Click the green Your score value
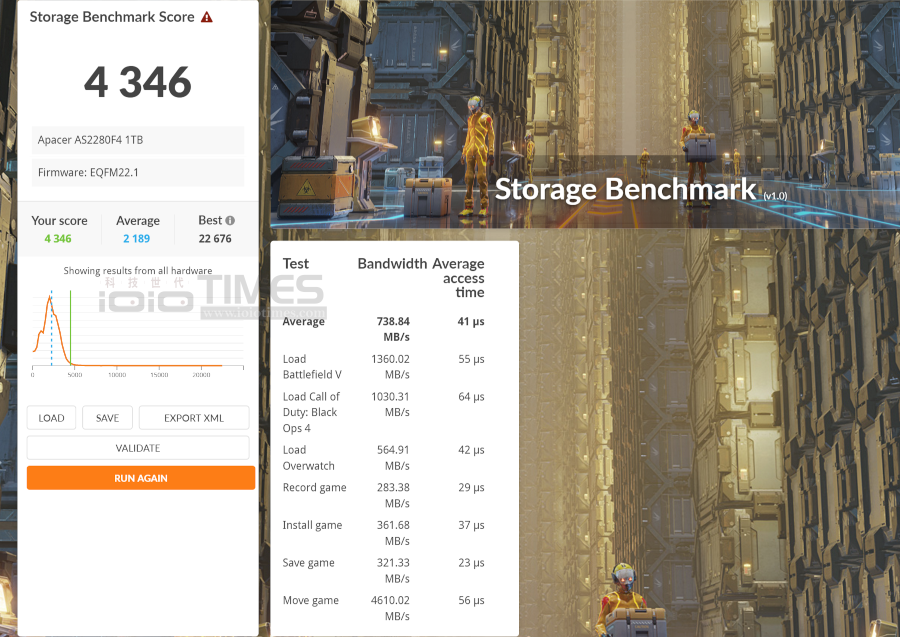Screen dimensions: 900x637 (58, 239)
